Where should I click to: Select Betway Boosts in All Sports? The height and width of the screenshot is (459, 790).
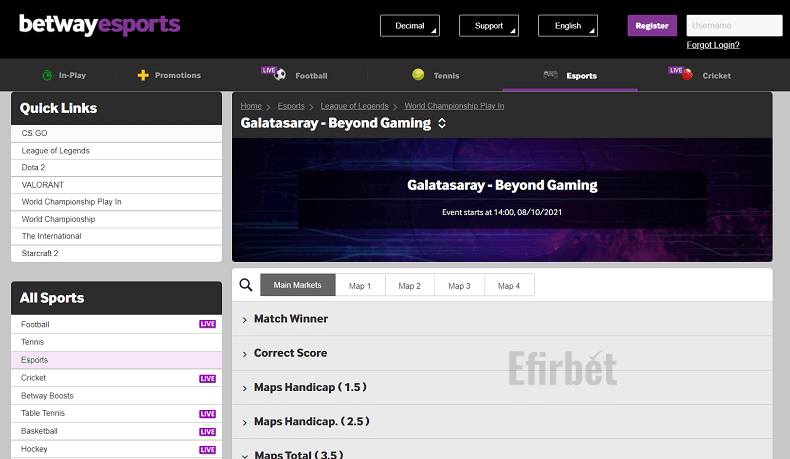(116, 396)
